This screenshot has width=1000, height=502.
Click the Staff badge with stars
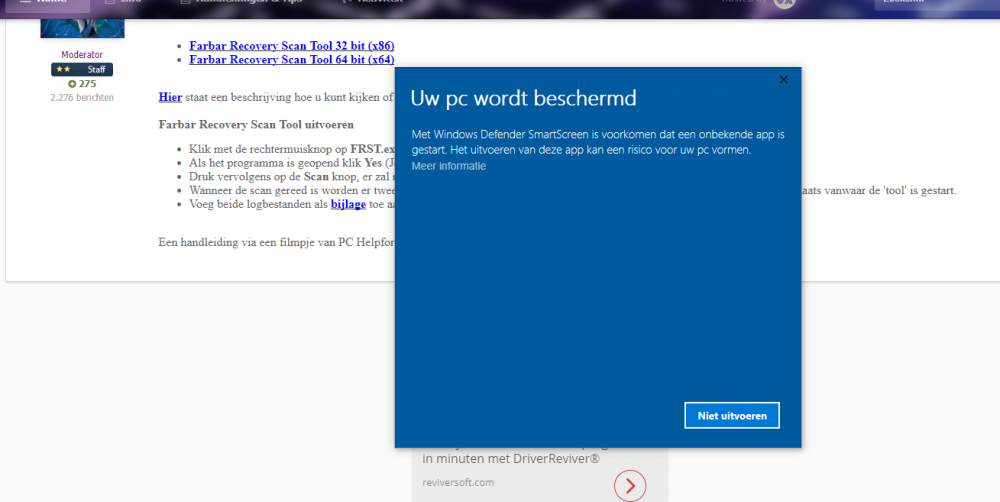(x=82, y=69)
